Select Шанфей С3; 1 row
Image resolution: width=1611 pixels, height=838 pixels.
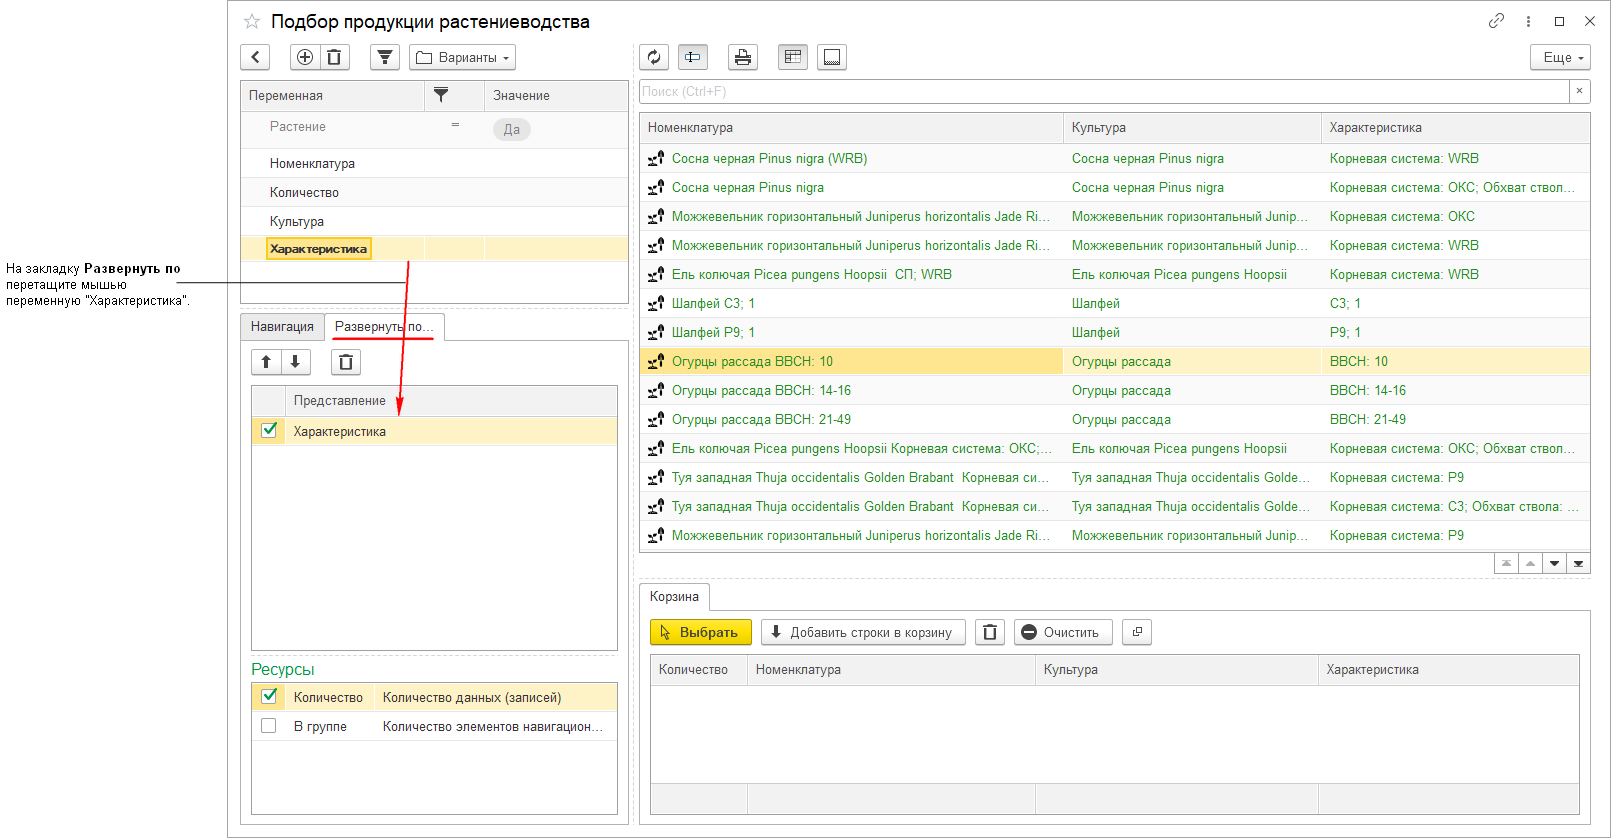tap(1114, 303)
